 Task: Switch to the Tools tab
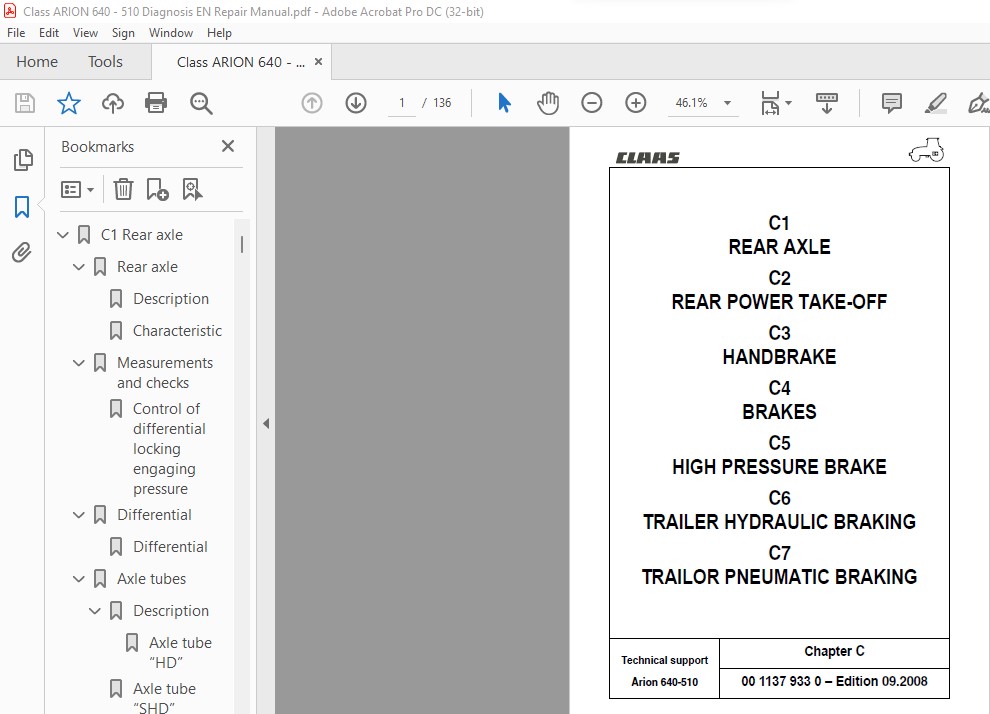[x=105, y=62]
